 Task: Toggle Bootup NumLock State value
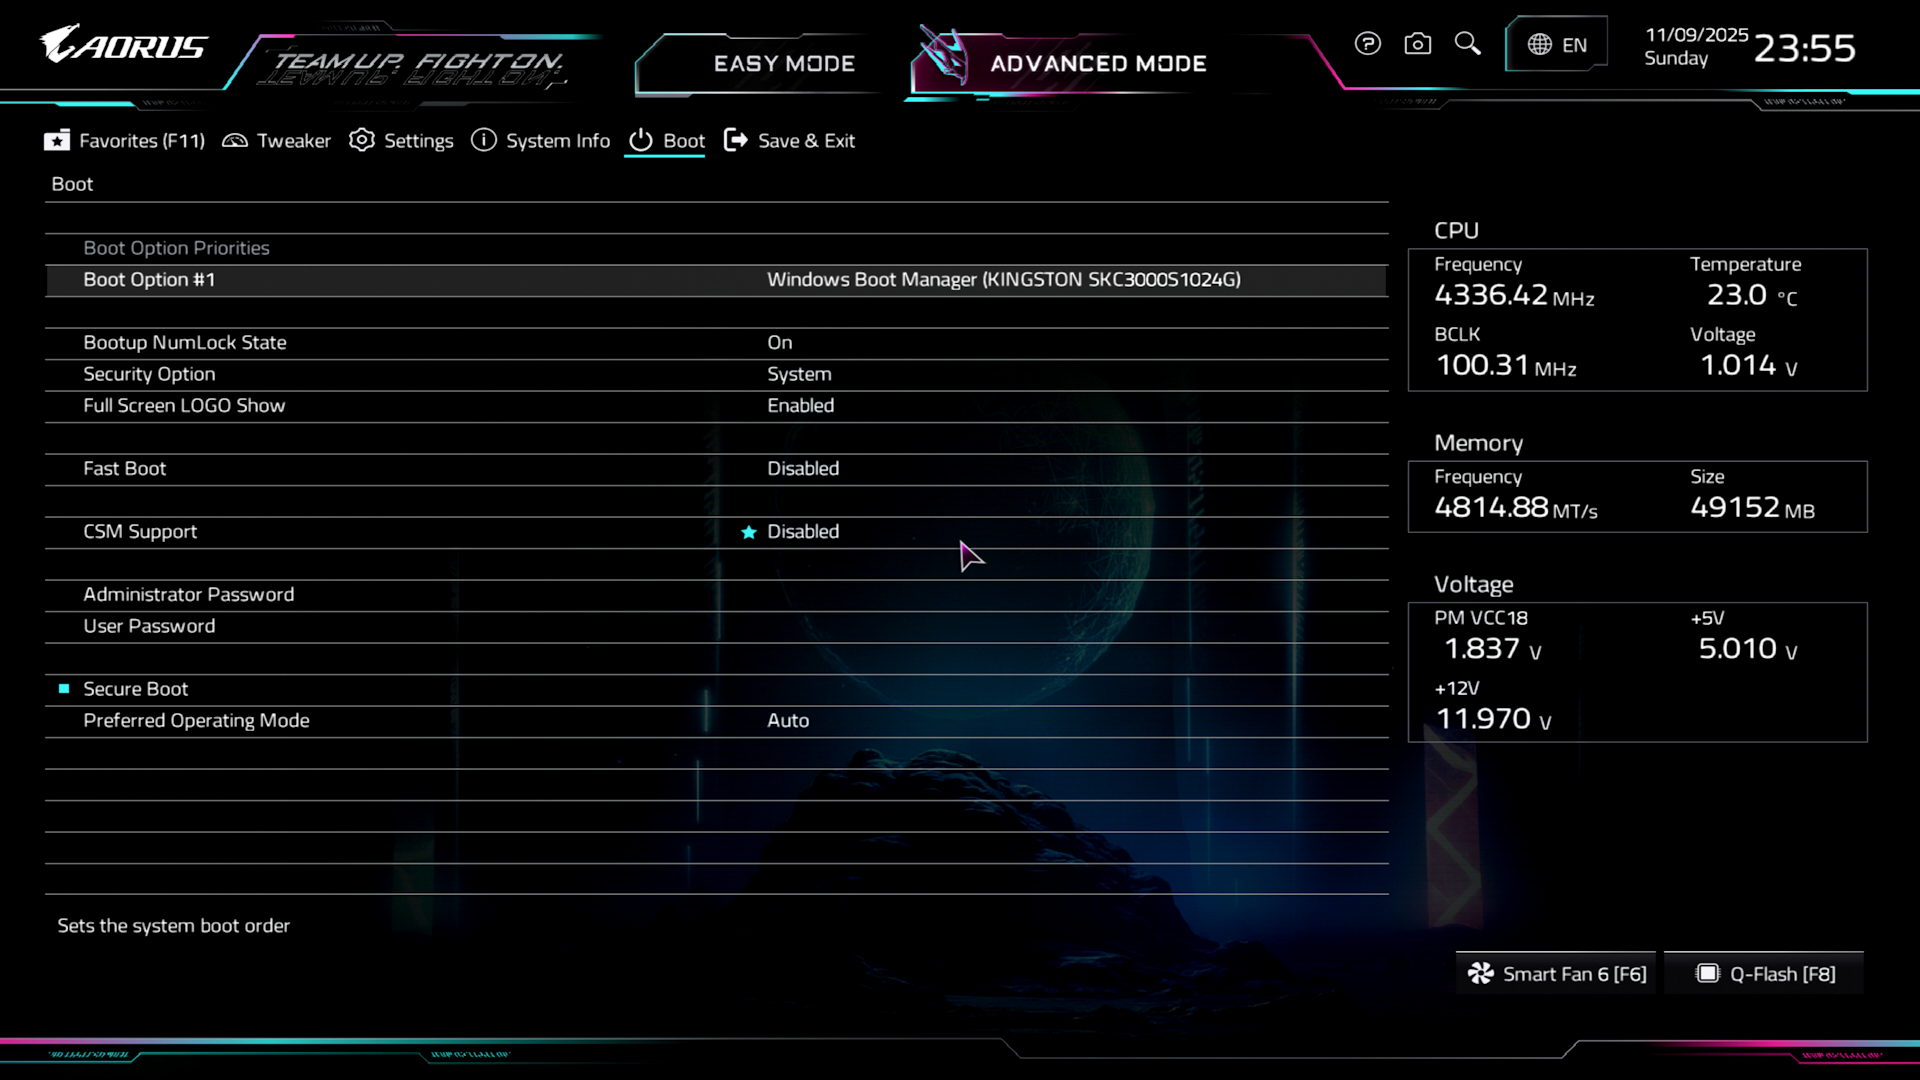tap(780, 343)
